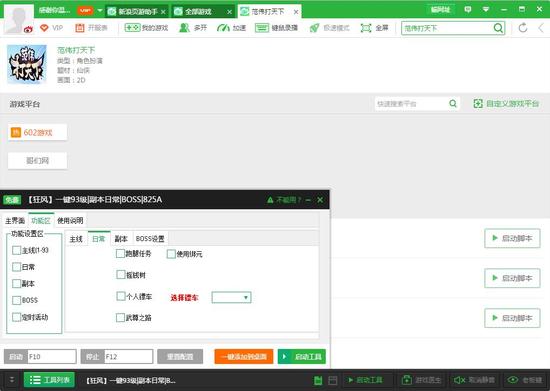Screen dimensions: 550x391
Task: Switch to the 主界面 tab
Action: 15,220
